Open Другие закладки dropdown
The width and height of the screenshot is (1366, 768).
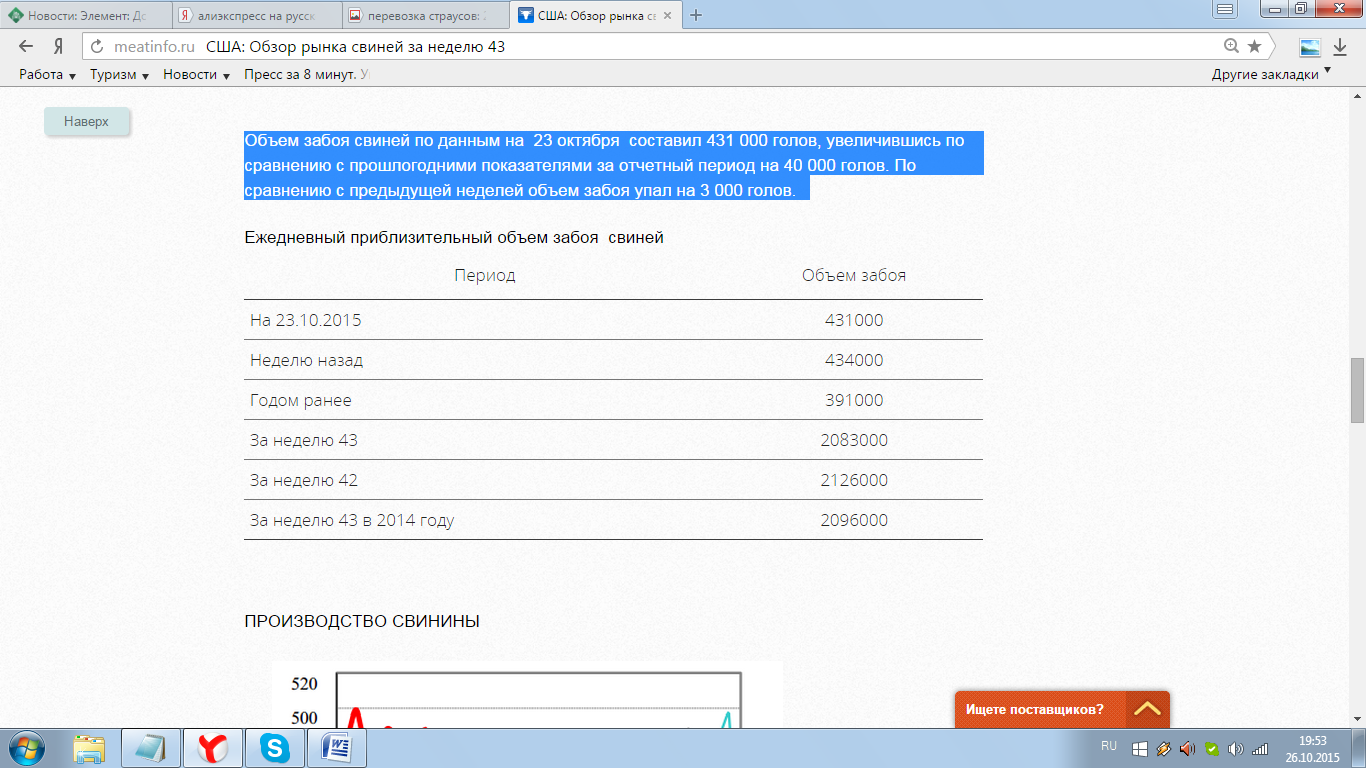[x=1271, y=75]
